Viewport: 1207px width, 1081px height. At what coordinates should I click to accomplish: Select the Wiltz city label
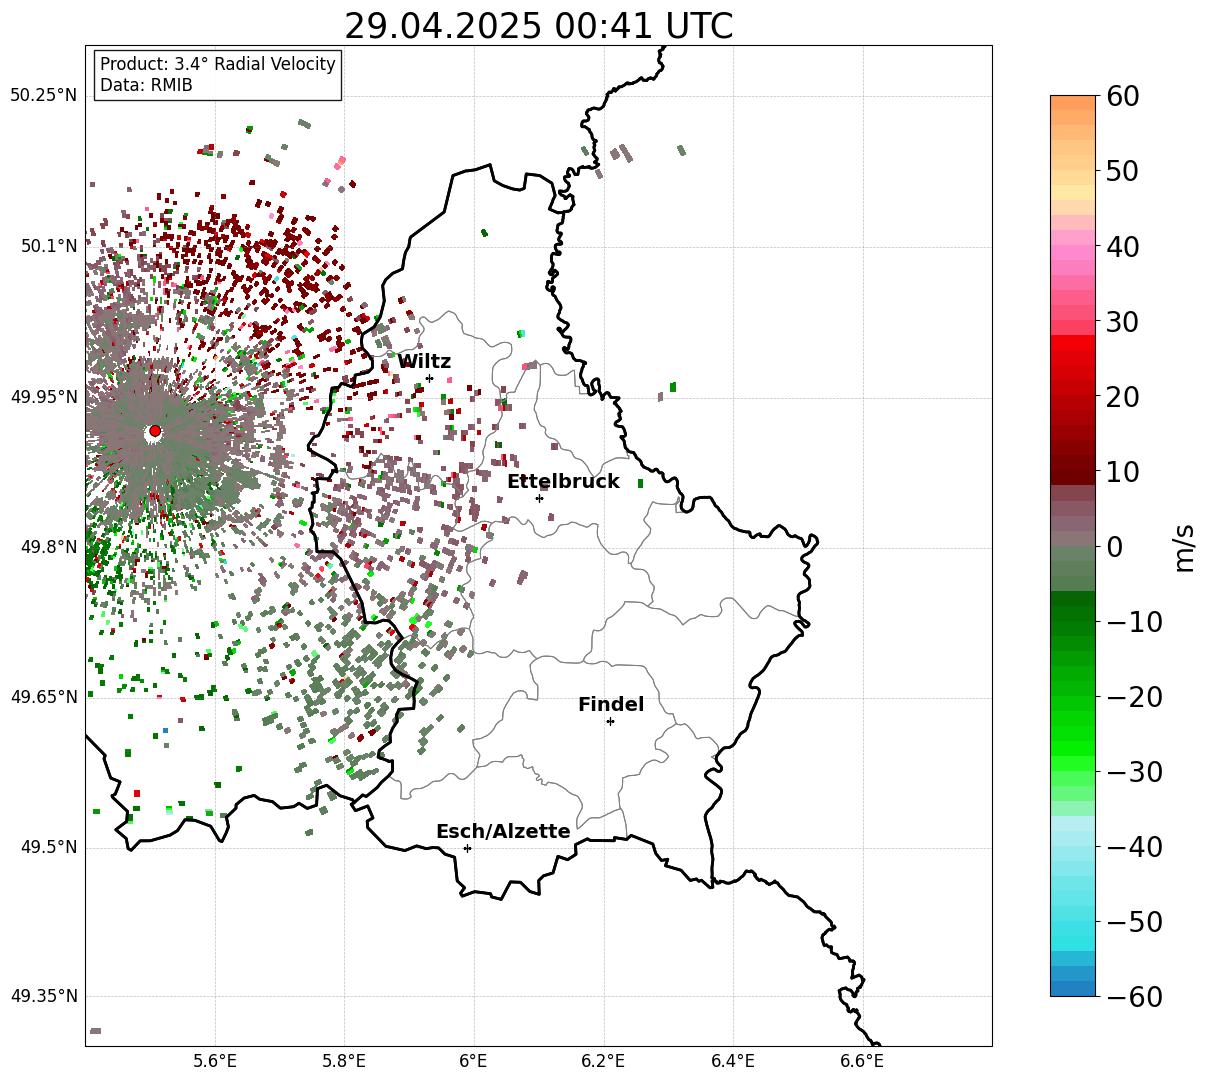[x=424, y=362]
